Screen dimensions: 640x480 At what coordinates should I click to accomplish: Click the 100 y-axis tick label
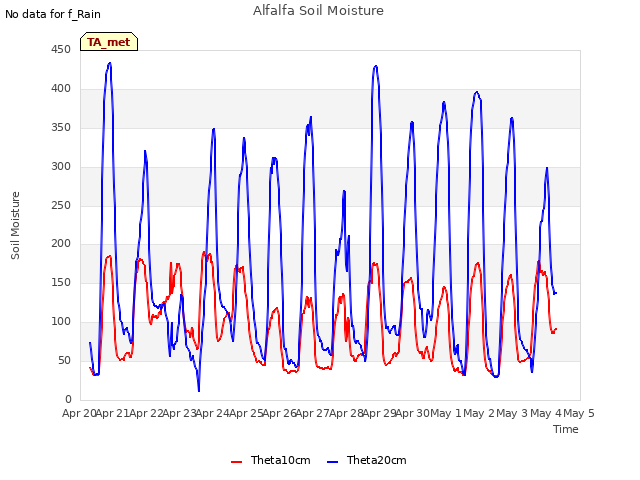coord(61,322)
